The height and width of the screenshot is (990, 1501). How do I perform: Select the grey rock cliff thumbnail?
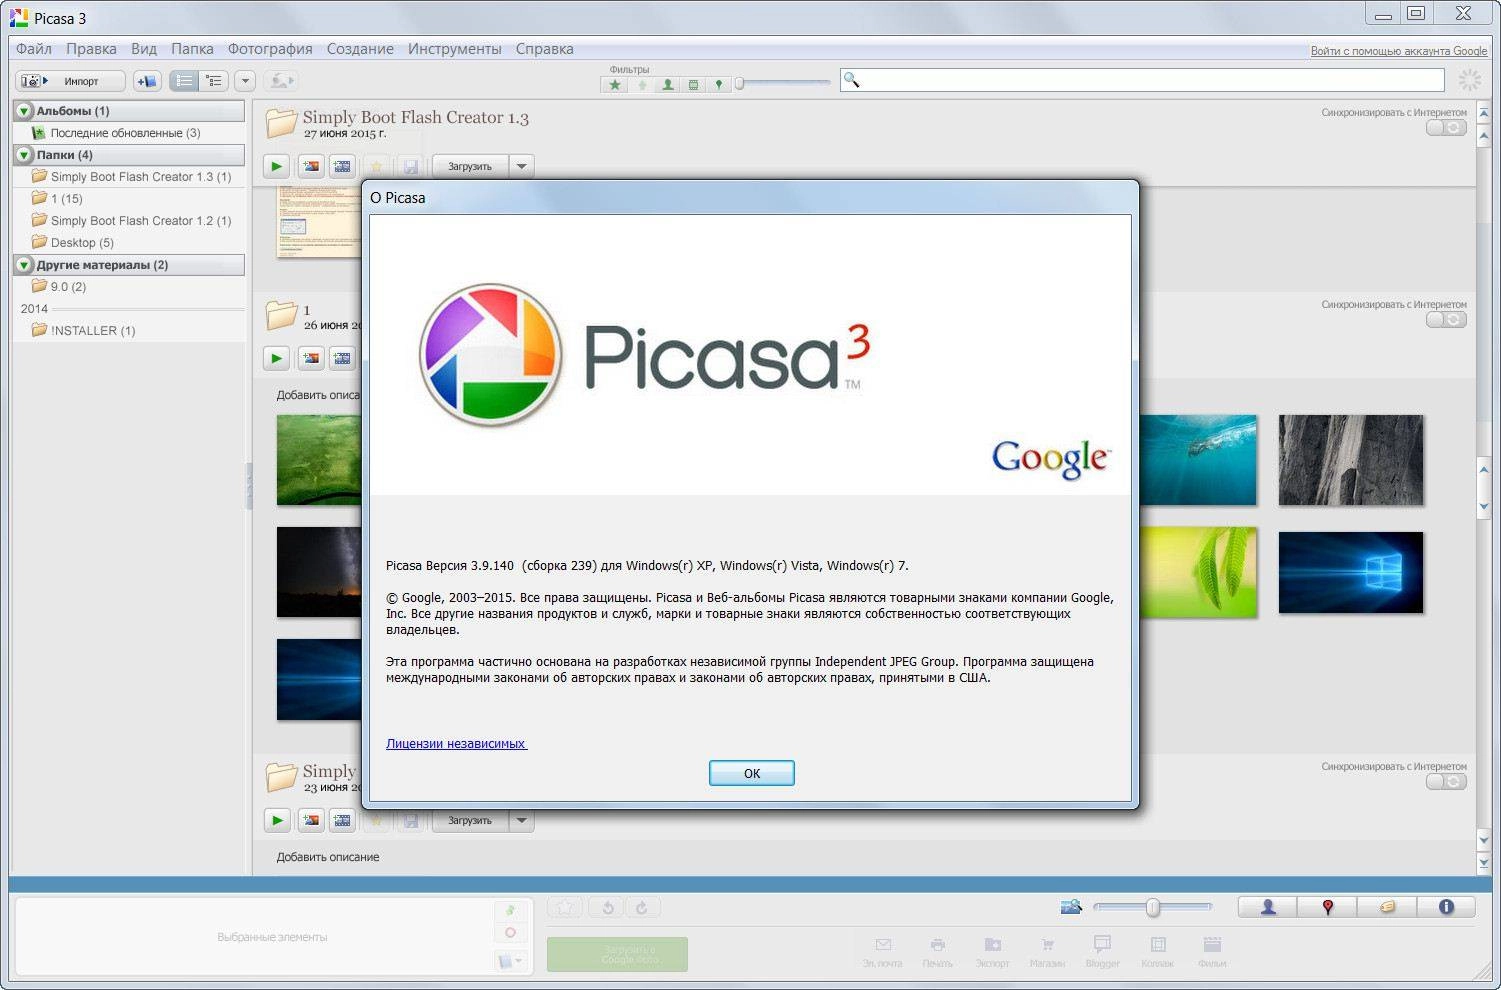point(1350,460)
